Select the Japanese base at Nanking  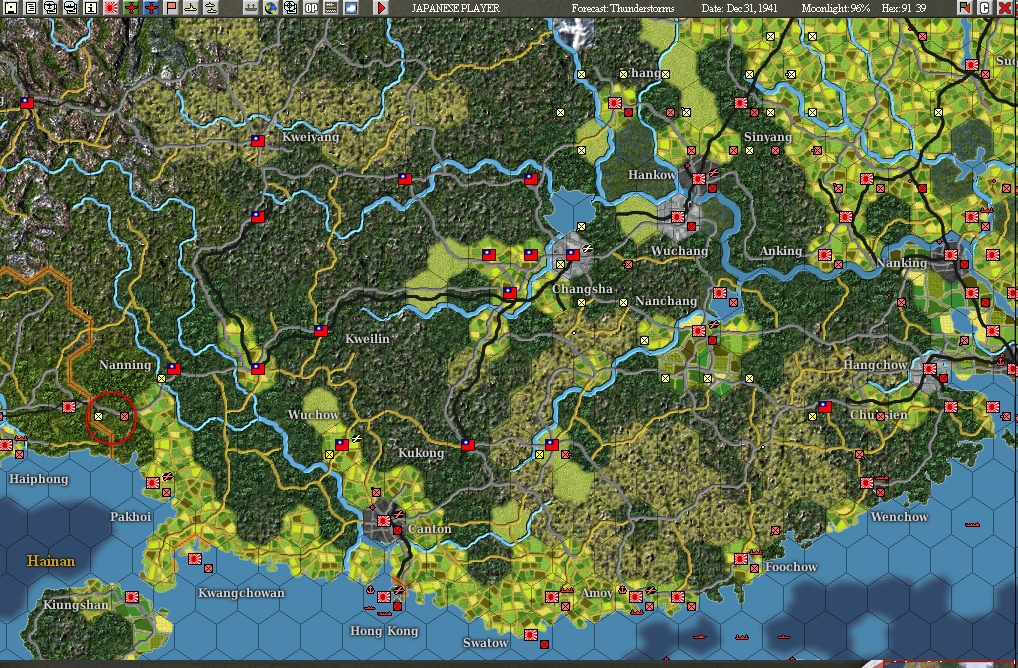(950, 254)
